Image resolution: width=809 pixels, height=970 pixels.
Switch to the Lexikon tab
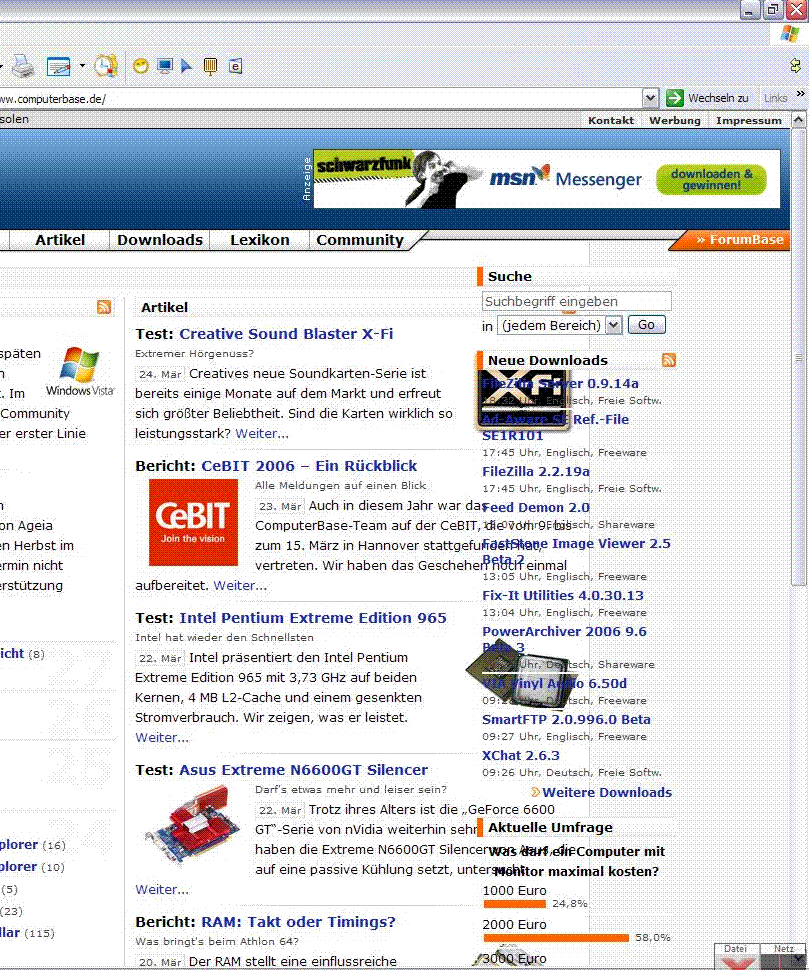(x=260, y=240)
